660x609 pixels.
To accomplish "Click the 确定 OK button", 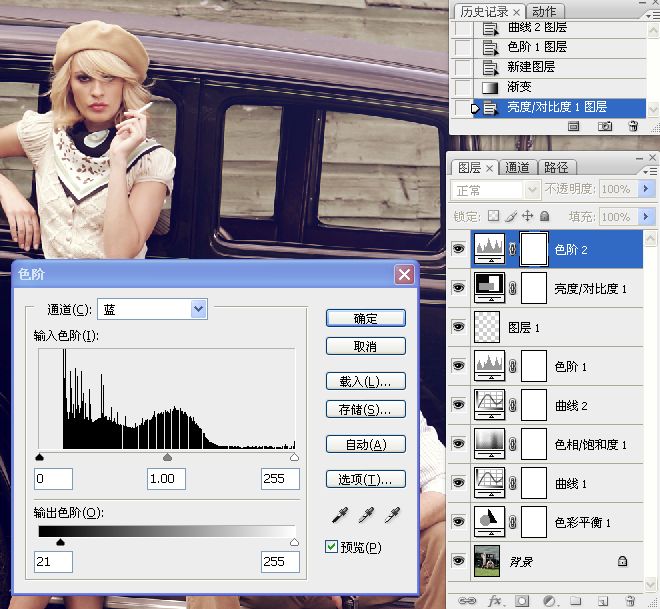I will coord(365,318).
